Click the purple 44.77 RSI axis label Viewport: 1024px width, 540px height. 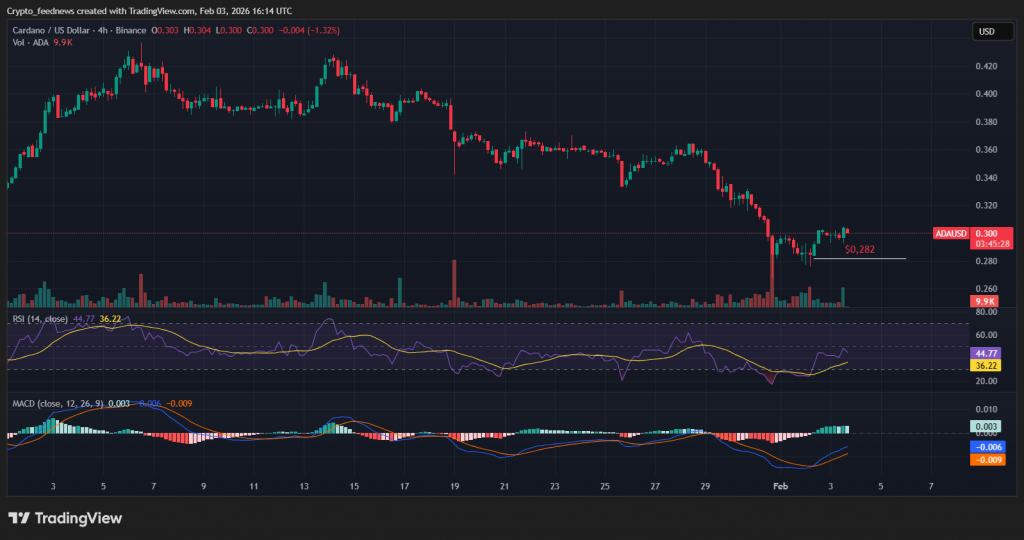tap(985, 353)
